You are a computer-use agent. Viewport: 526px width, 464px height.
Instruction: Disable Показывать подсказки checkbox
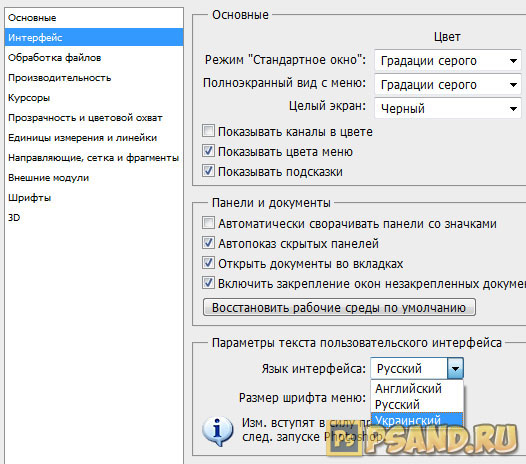coord(208,171)
